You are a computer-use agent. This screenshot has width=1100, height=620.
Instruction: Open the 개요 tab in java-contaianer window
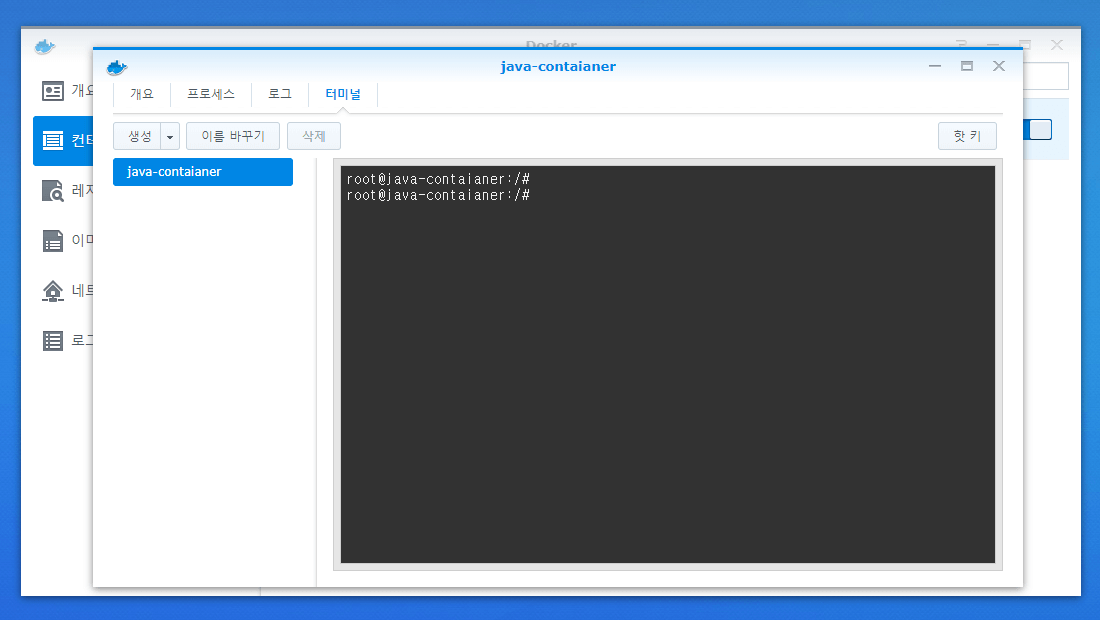coord(142,94)
